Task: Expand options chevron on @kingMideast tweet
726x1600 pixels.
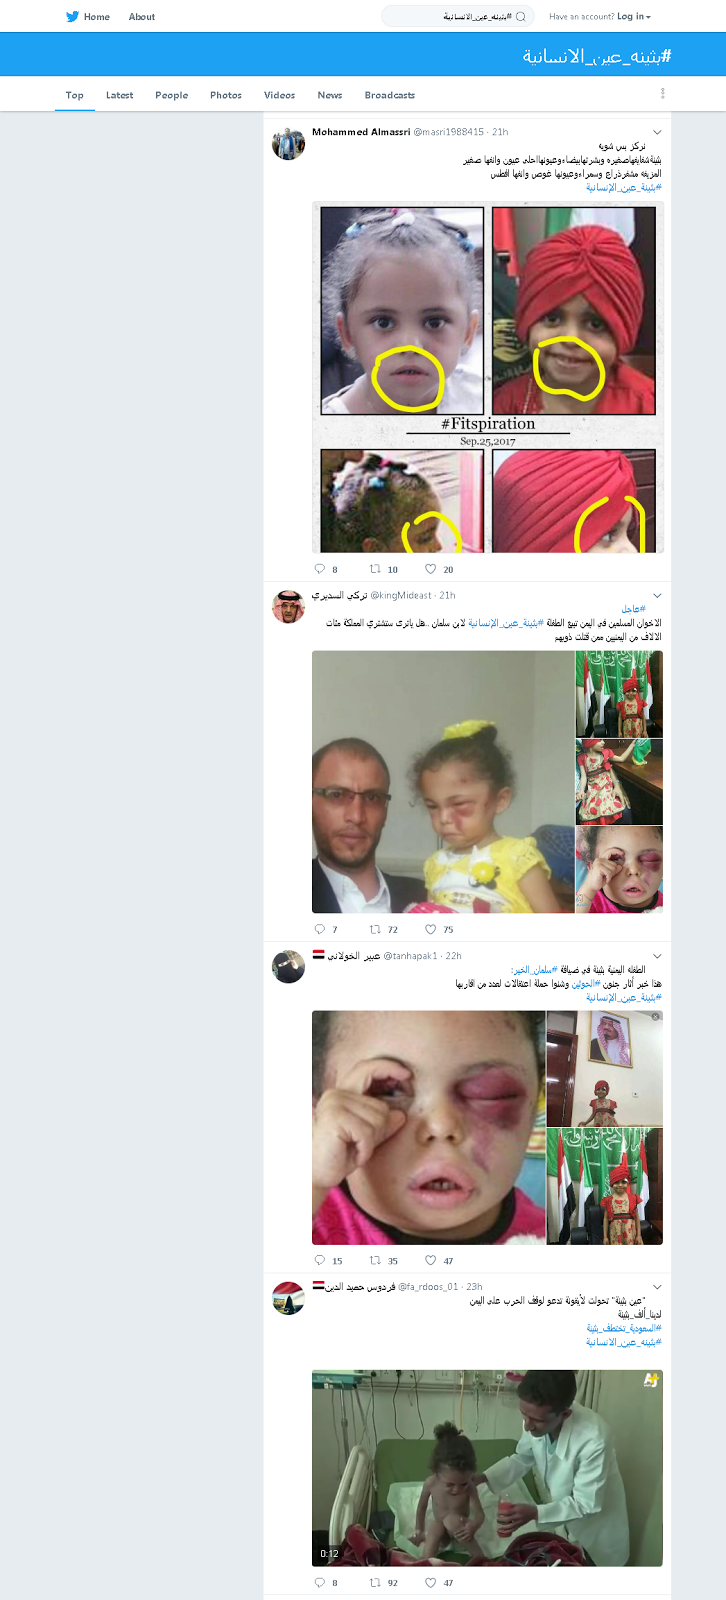Action: tap(657, 595)
